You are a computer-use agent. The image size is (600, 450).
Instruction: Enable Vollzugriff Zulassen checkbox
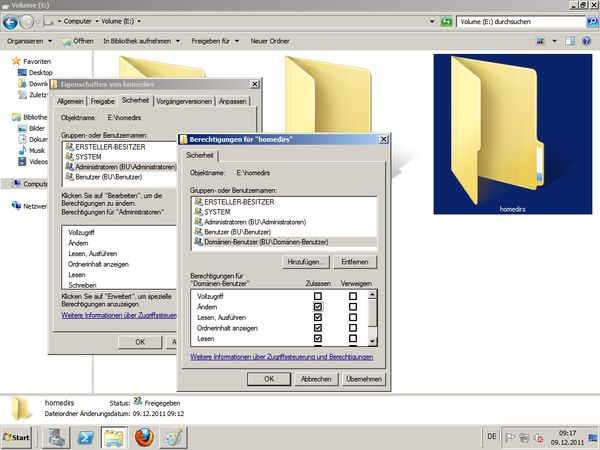[x=318, y=296]
